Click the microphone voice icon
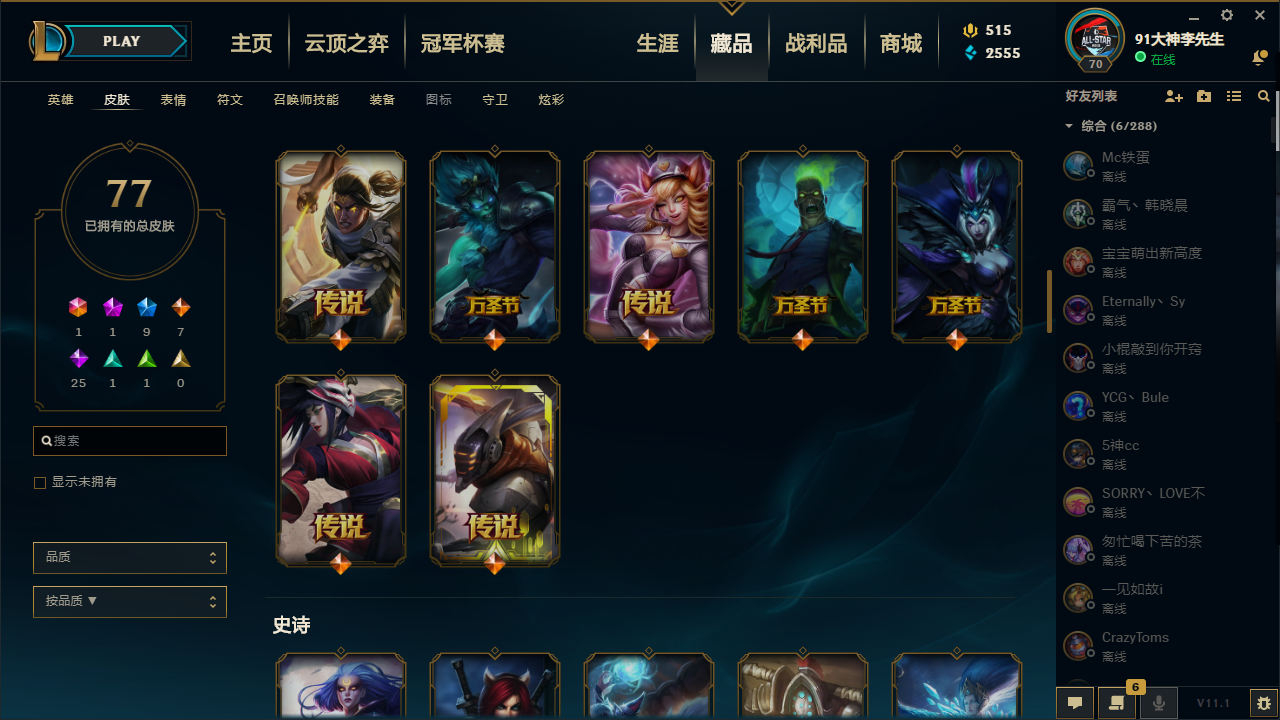The height and width of the screenshot is (720, 1280). 1159,703
